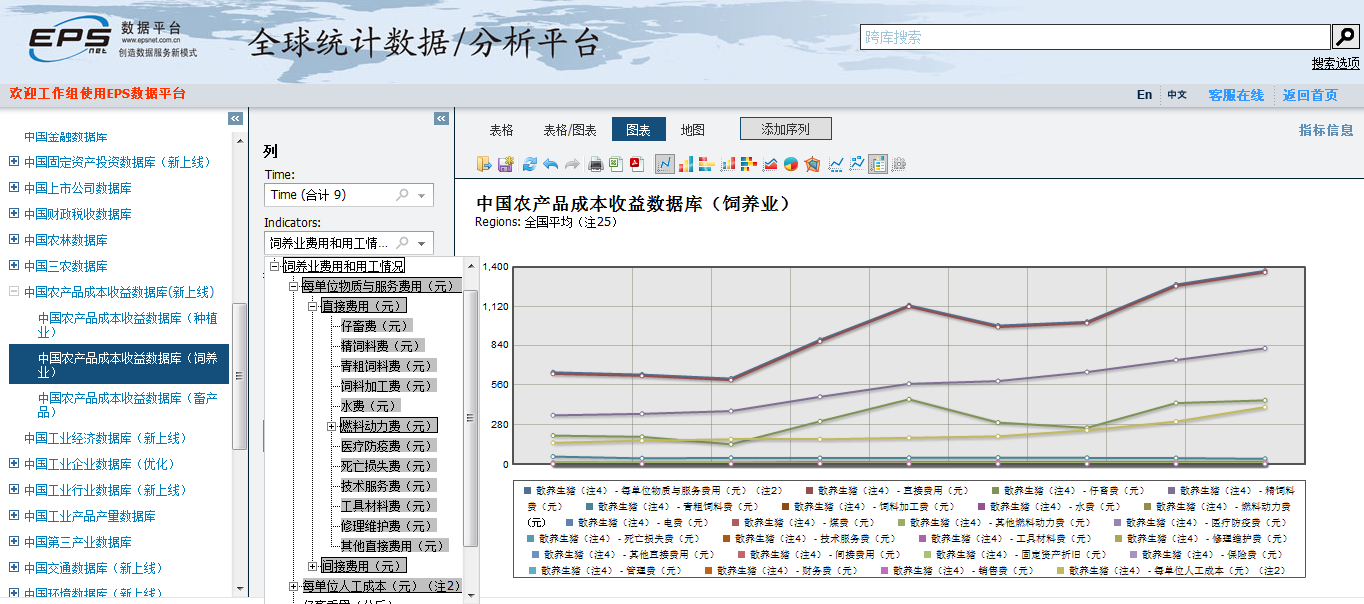
Task: Select the line chart type icon
Action: click(x=665, y=164)
